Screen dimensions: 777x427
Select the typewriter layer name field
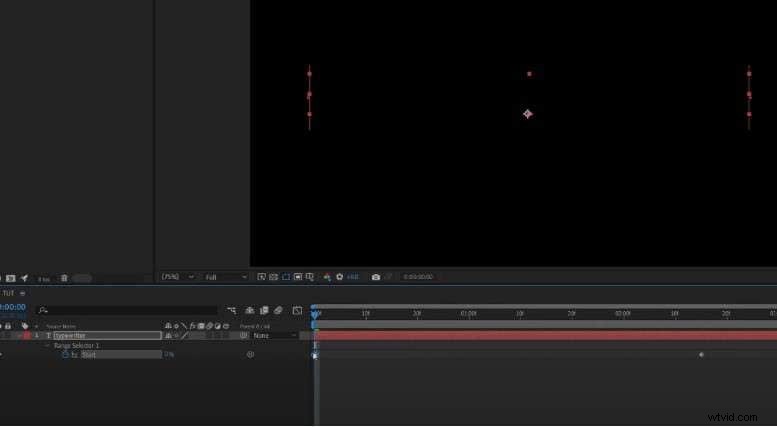[107, 335]
